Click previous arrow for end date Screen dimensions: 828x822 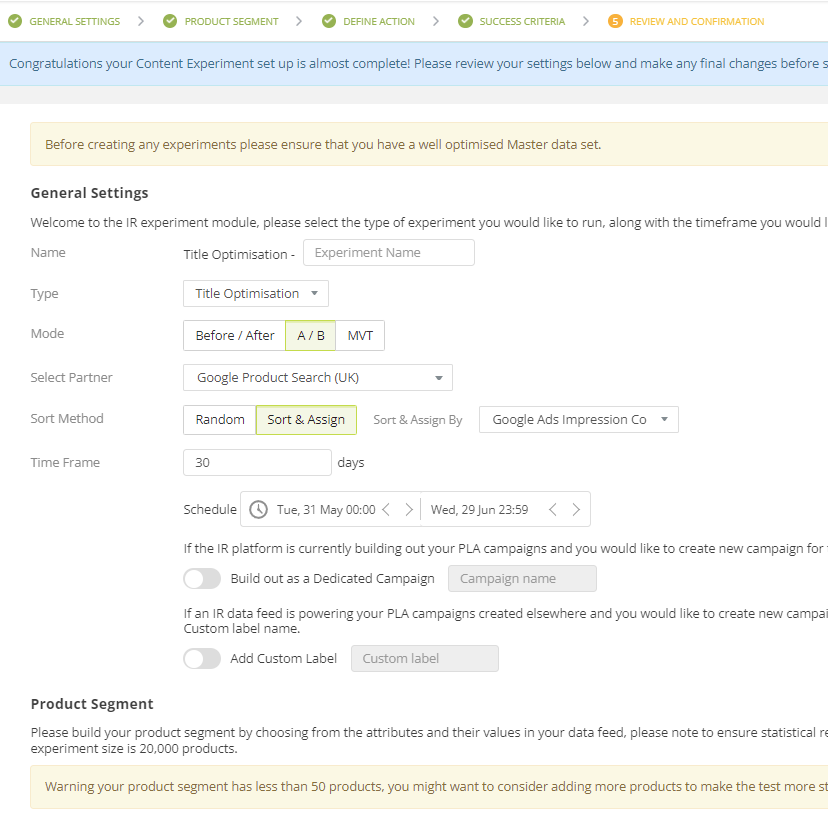(x=553, y=509)
